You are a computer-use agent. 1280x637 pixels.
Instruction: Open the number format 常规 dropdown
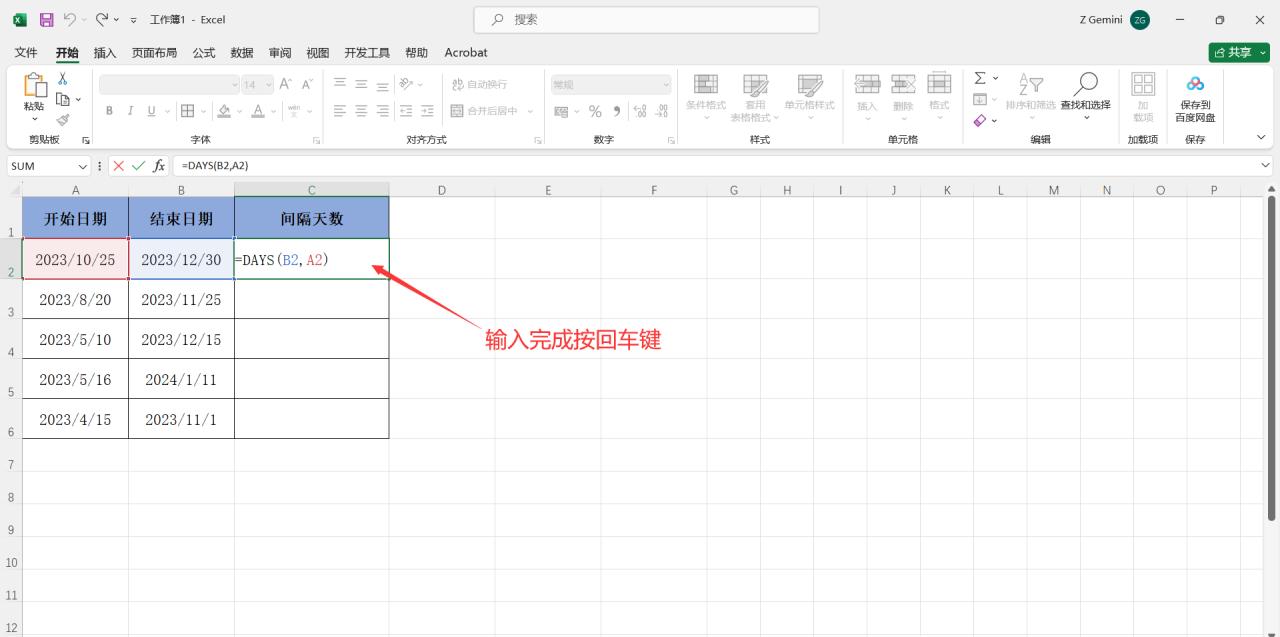667,85
